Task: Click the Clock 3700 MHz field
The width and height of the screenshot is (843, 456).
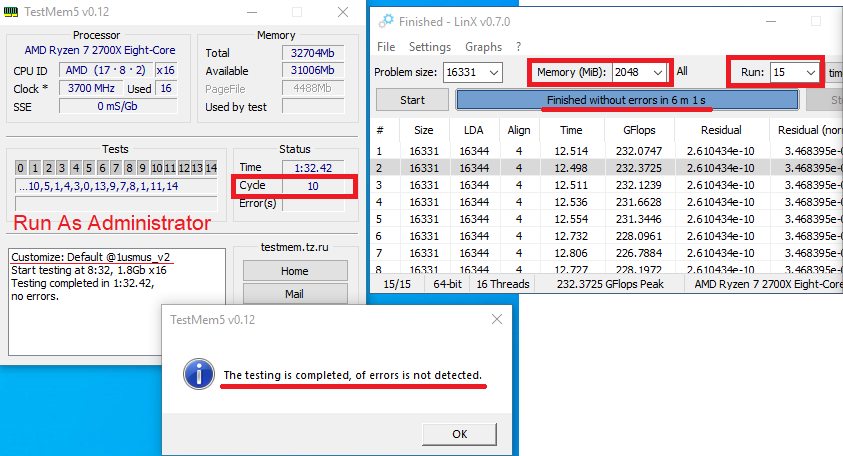Action: pos(91,88)
